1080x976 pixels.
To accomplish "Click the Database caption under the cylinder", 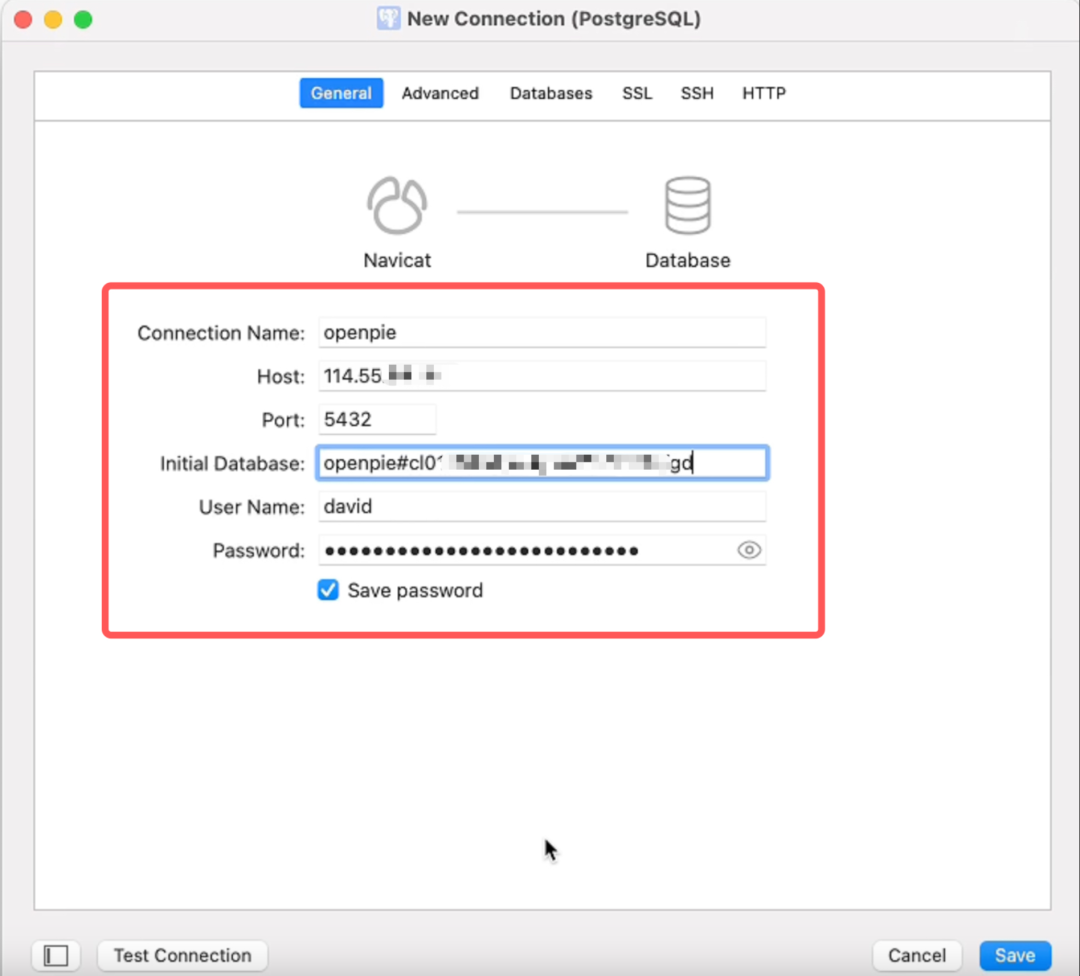I will coord(687,260).
